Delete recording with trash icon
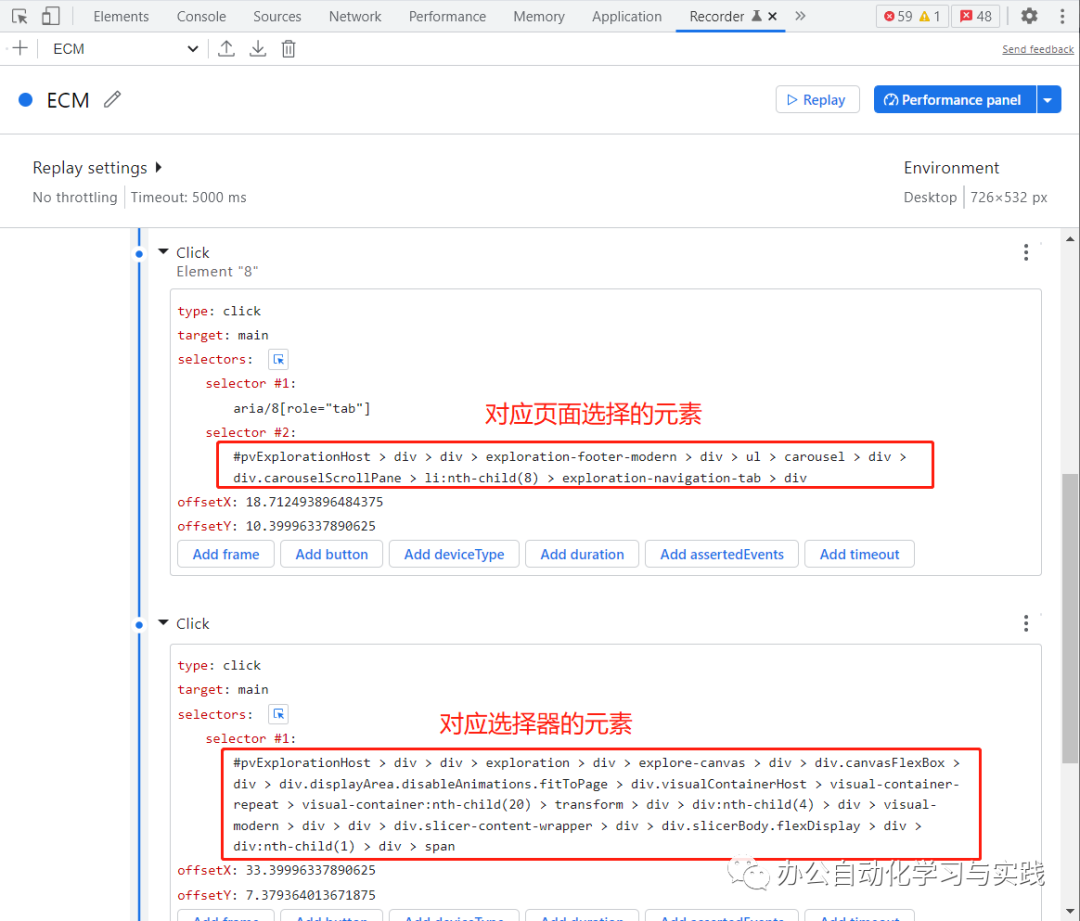Viewport: 1080px width, 921px height. click(x=289, y=49)
